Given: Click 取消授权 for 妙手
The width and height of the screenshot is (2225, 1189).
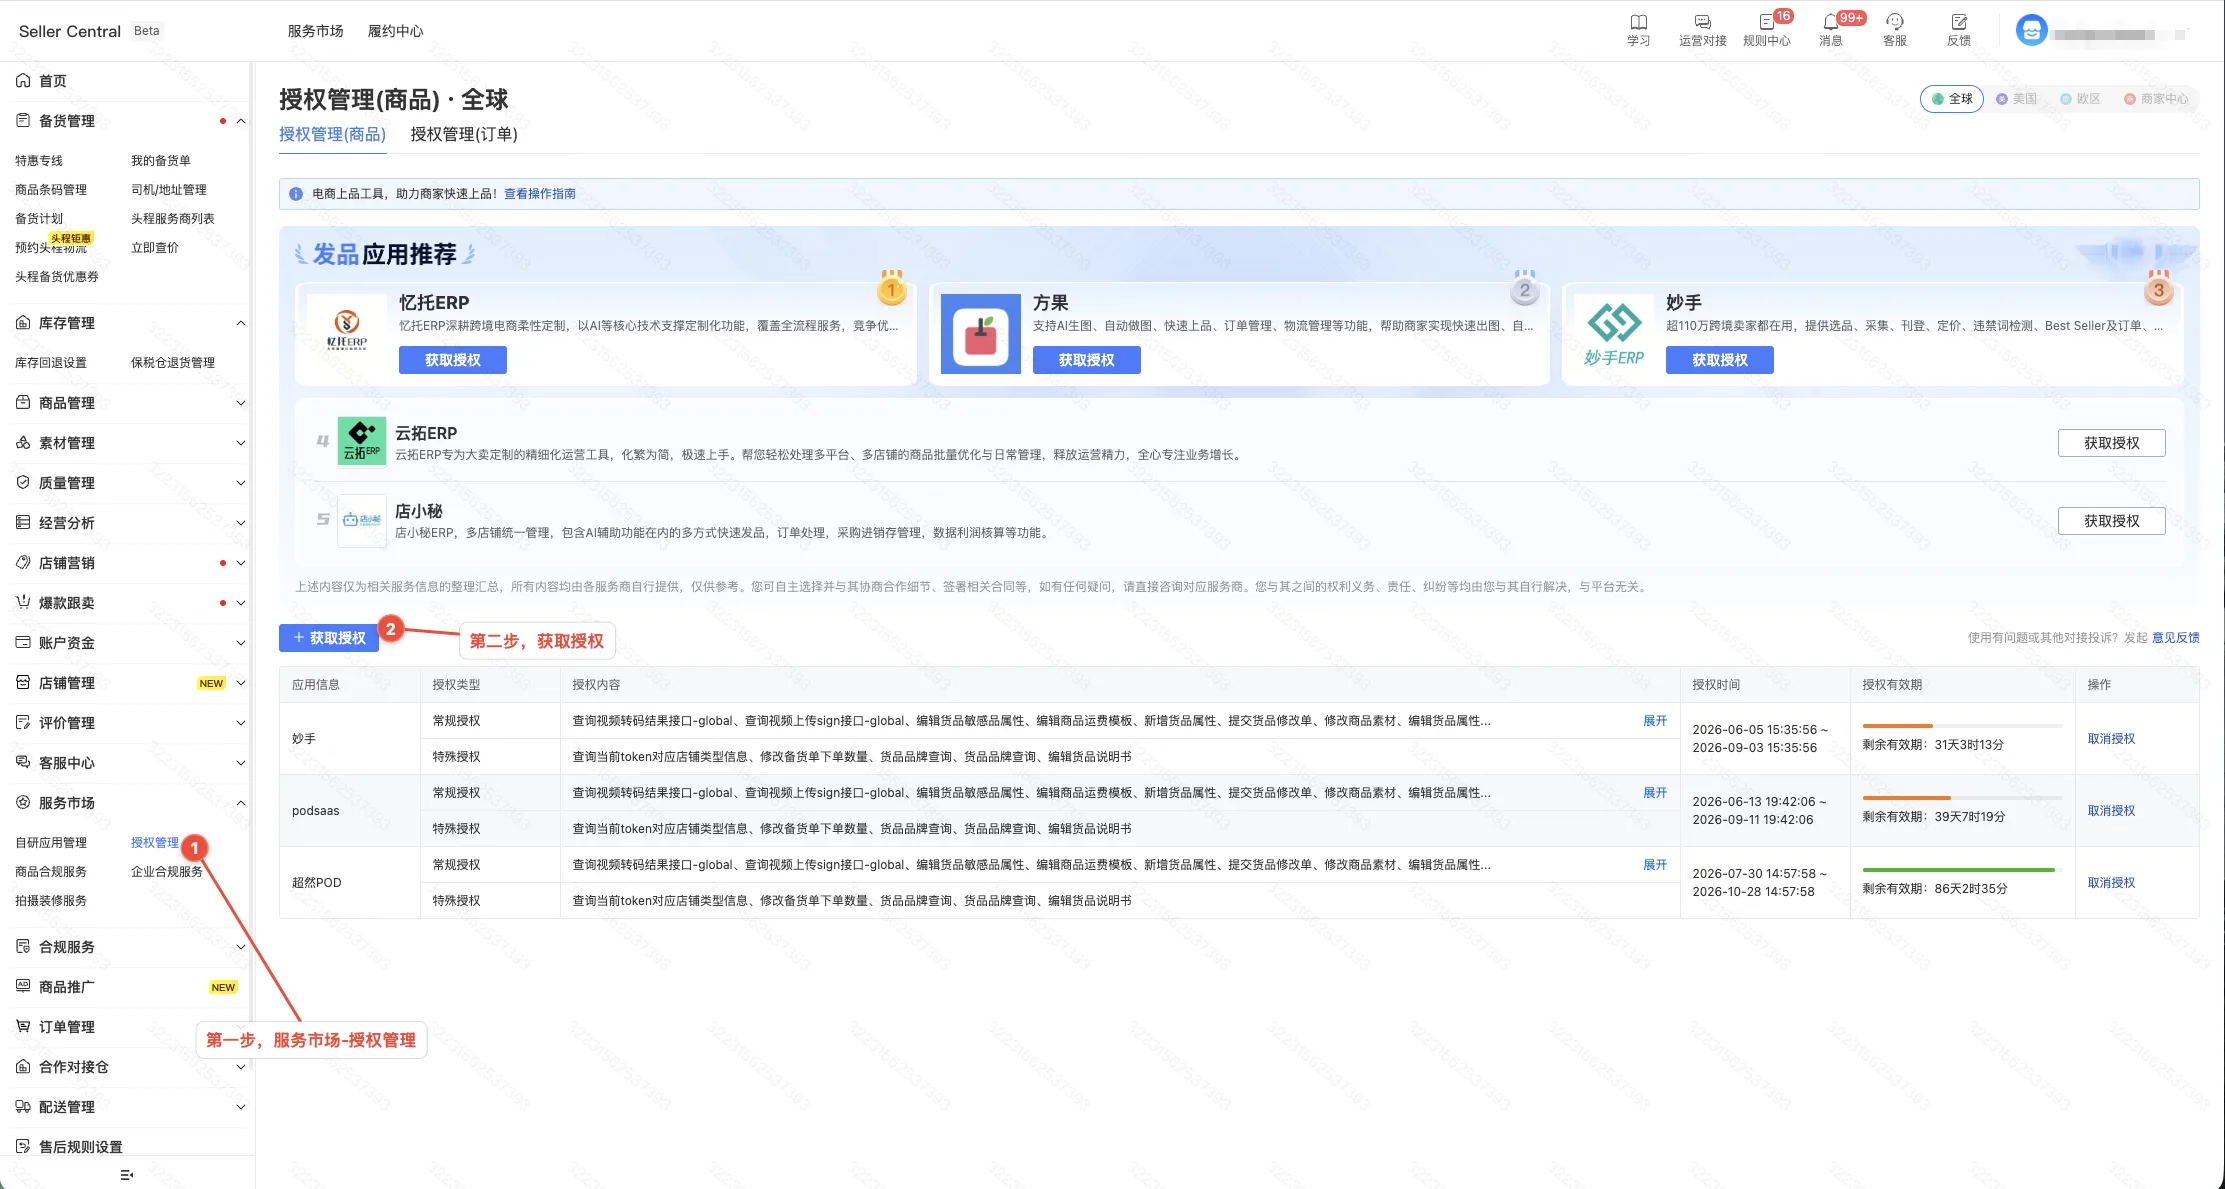Looking at the screenshot, I should click(2111, 739).
